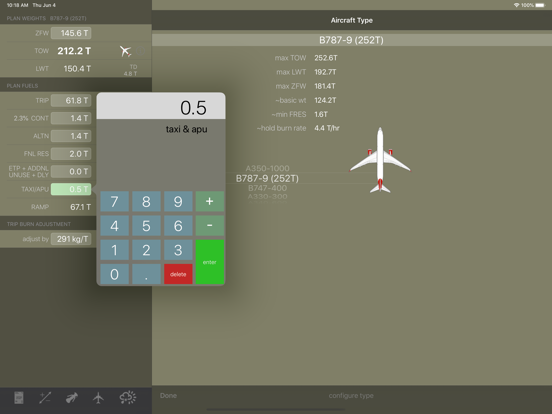Check the battery indicator in status bar

tap(540, 5)
